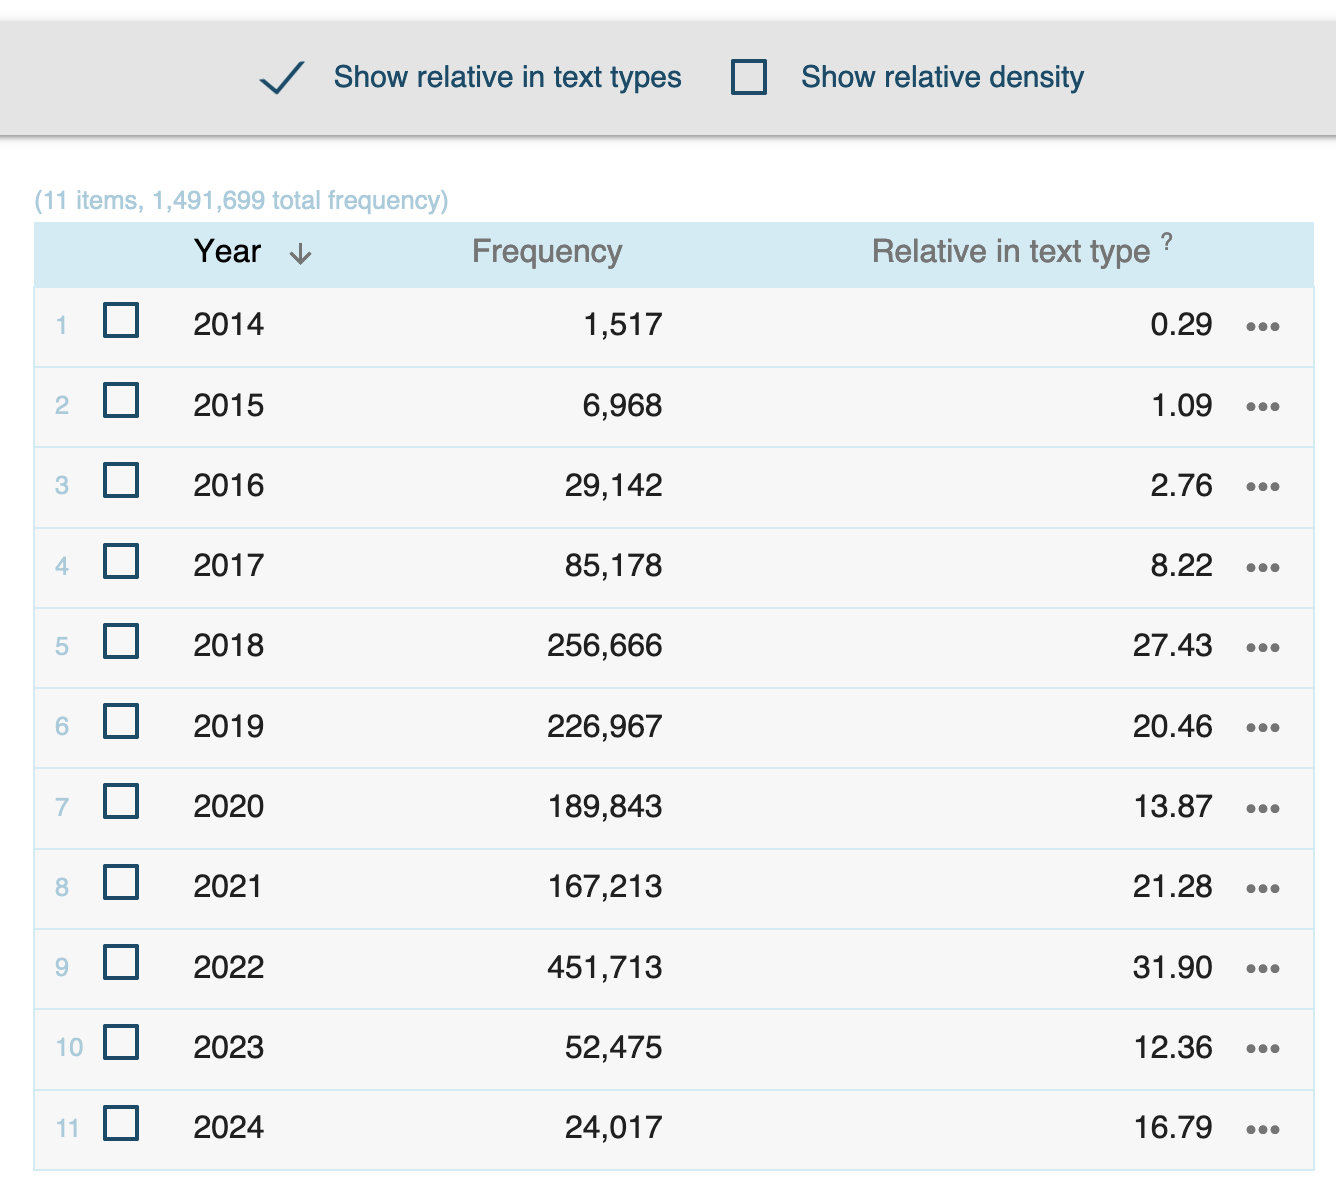Expand the options menu for 2021 row
The image size is (1336, 1190).
(1262, 889)
